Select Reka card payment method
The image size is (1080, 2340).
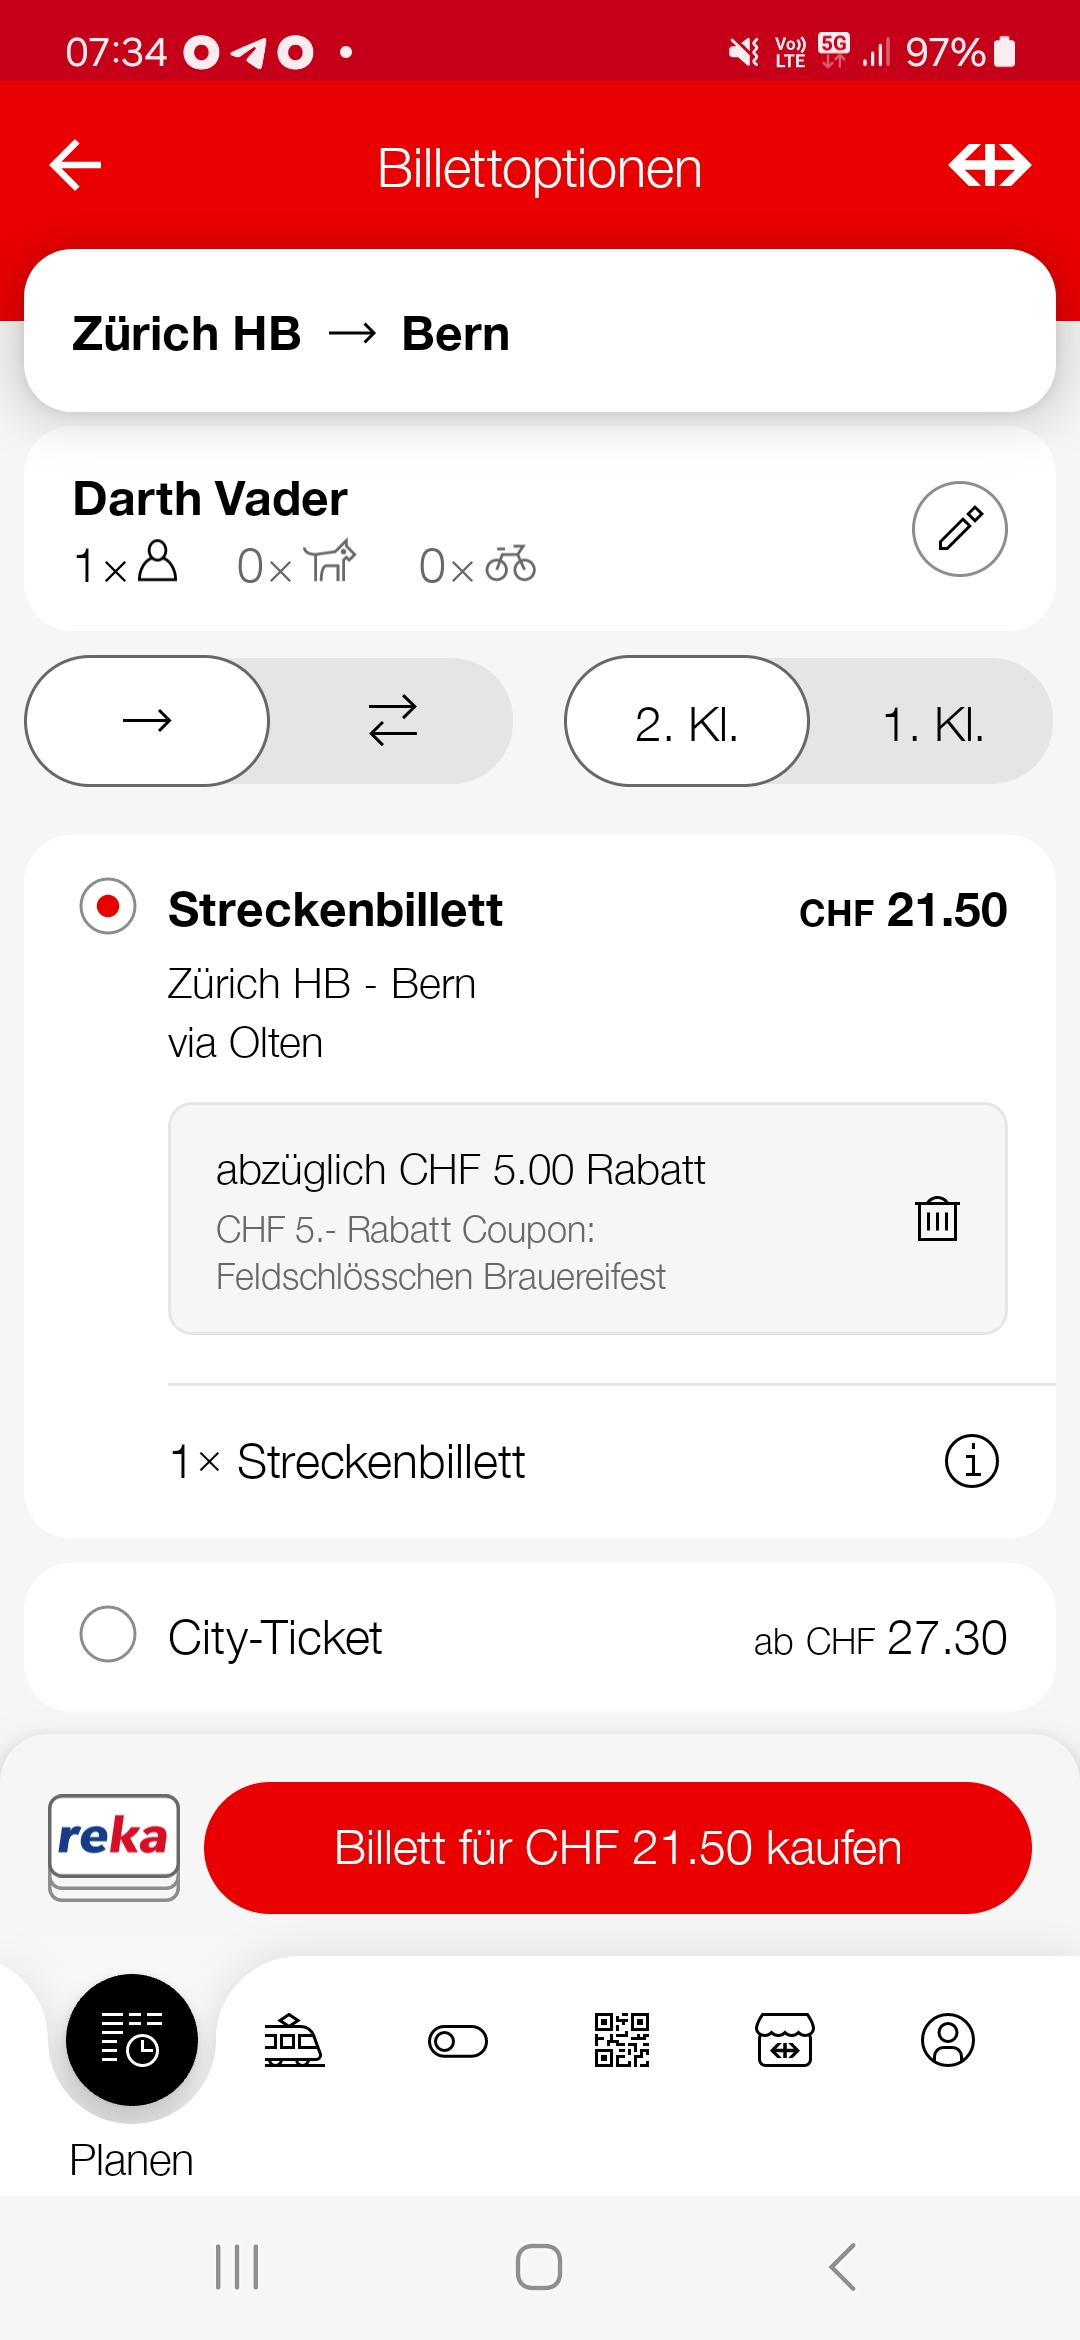[x=114, y=1846]
